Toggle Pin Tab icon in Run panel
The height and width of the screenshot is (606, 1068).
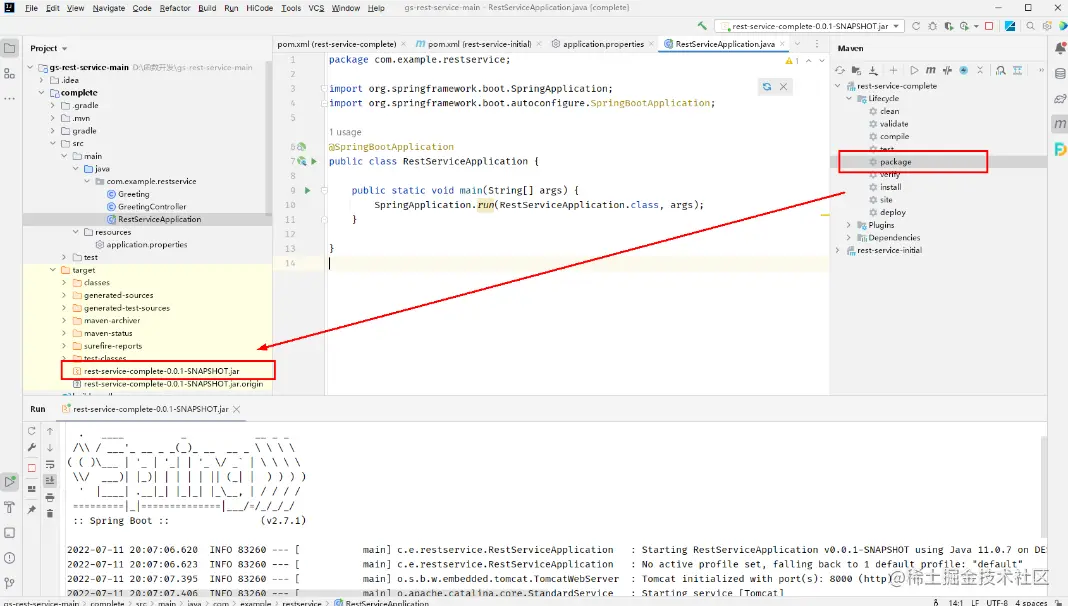(31, 509)
